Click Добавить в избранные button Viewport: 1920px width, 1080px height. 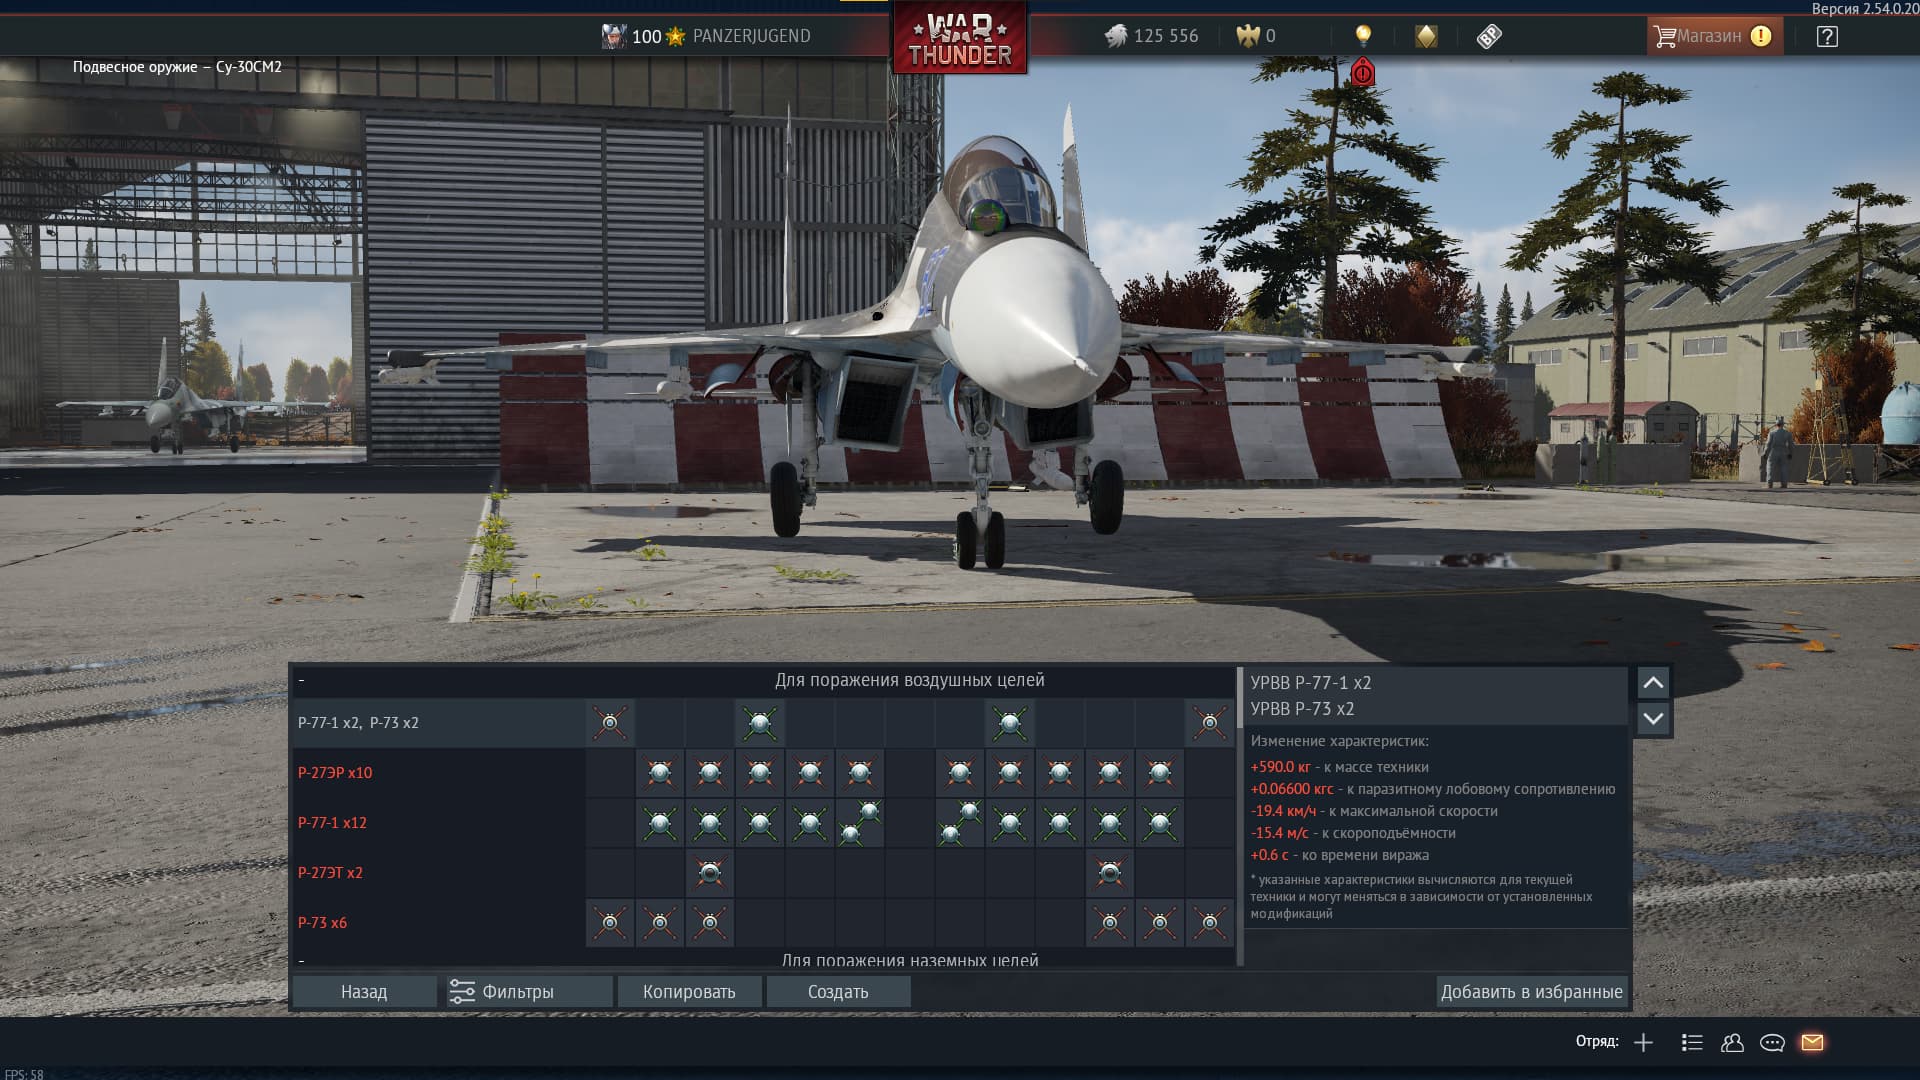pyautogui.click(x=1531, y=992)
